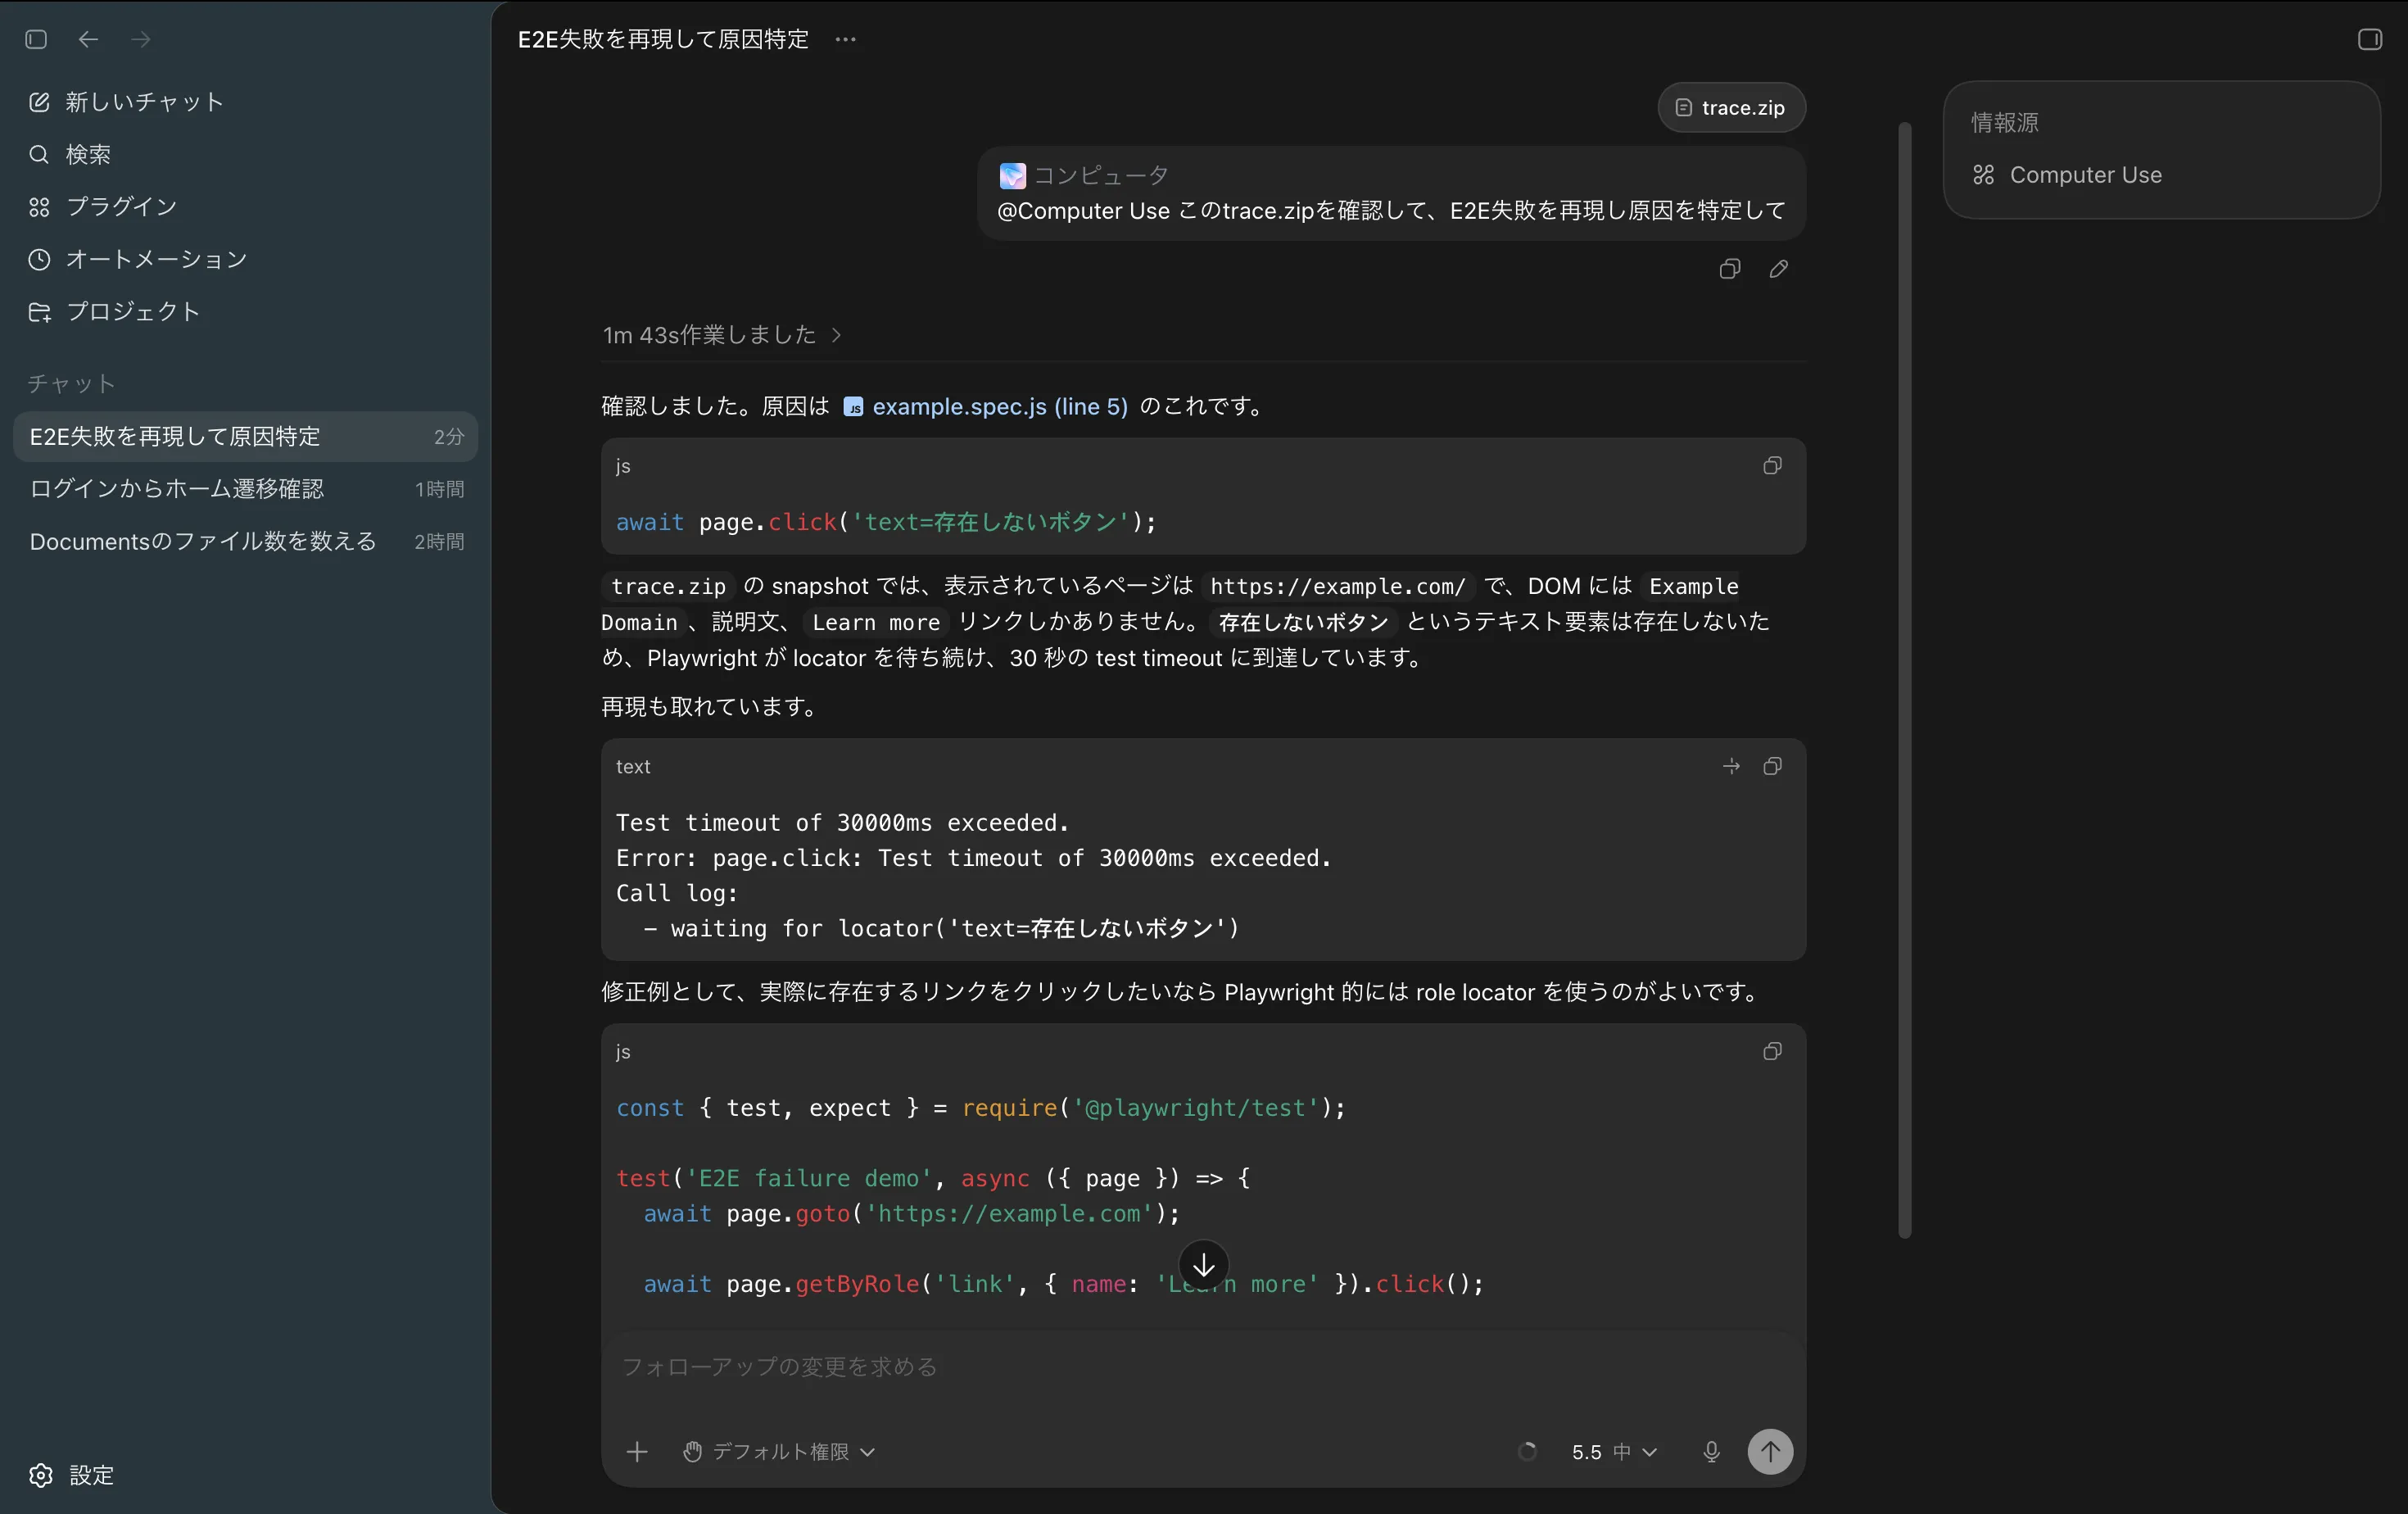Edit the user message with pencil icon

point(1778,269)
